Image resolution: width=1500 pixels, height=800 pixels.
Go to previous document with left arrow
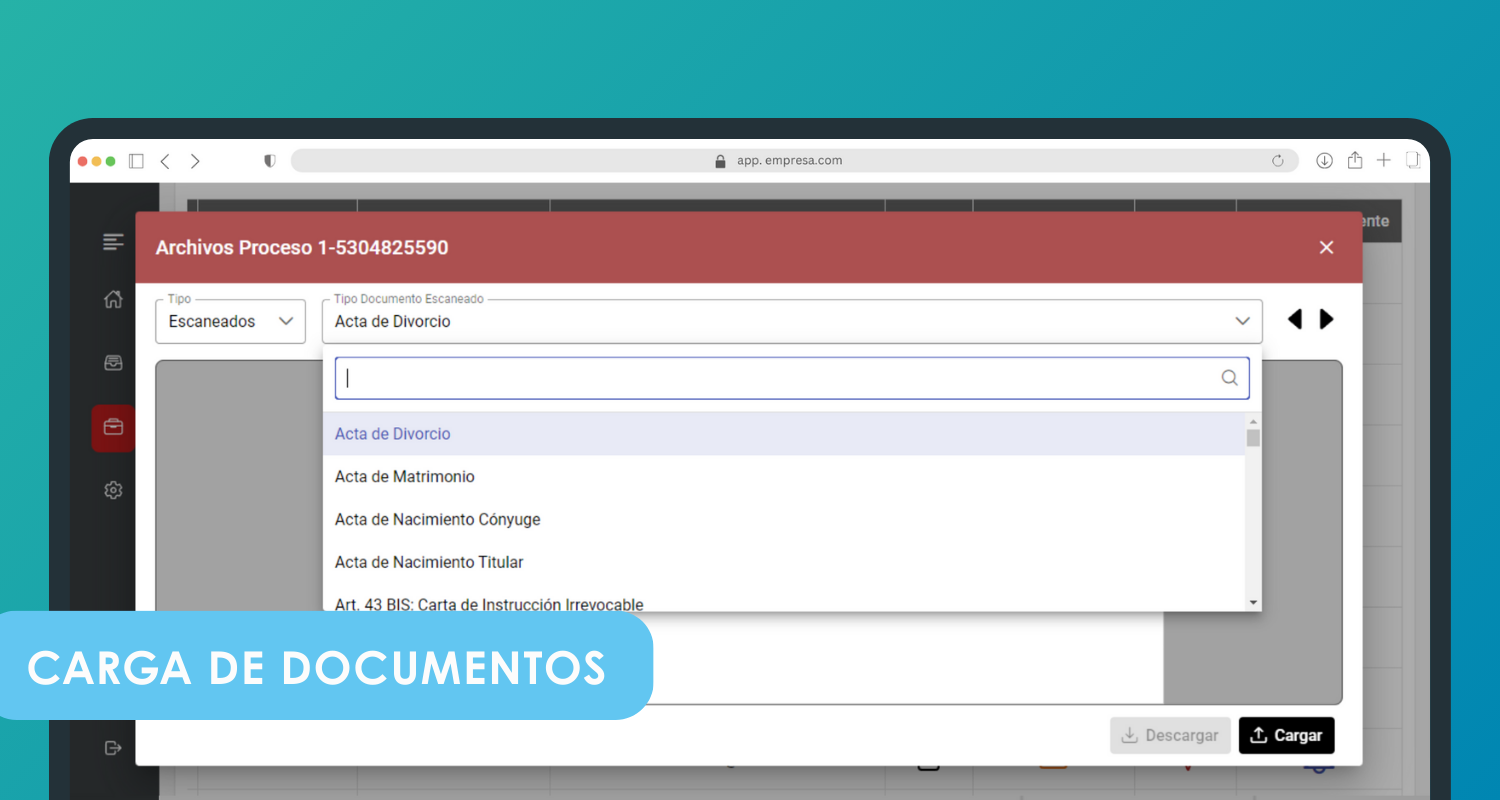[1294, 319]
